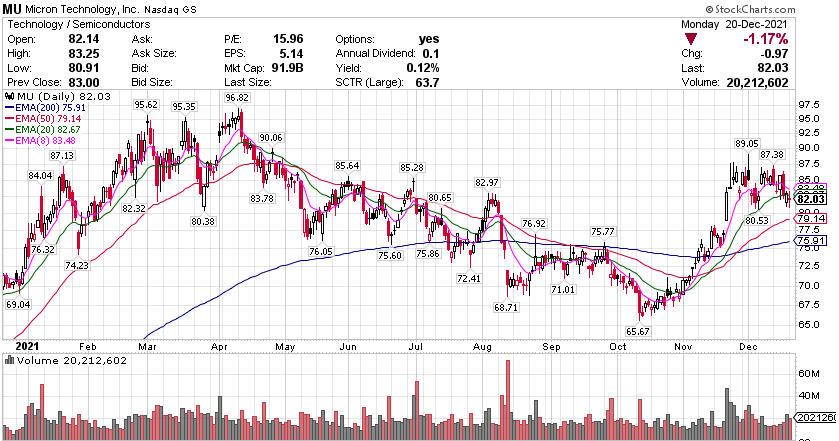Click the 95.35 high price label
Image resolution: width=839 pixels, height=441 pixels.
point(184,107)
